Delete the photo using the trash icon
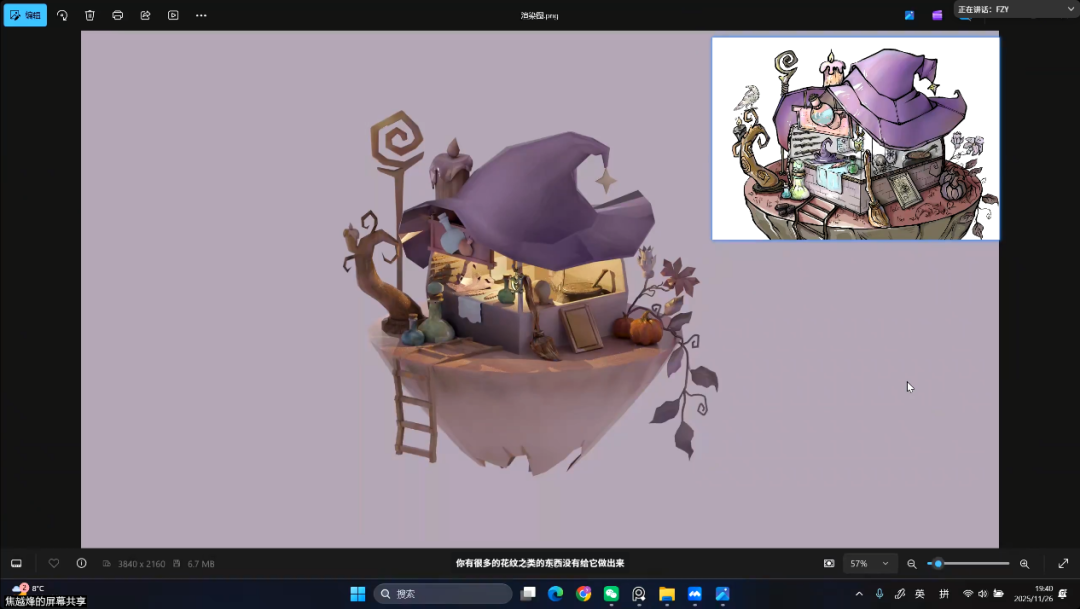Viewport: 1080px width, 609px height. (x=90, y=15)
